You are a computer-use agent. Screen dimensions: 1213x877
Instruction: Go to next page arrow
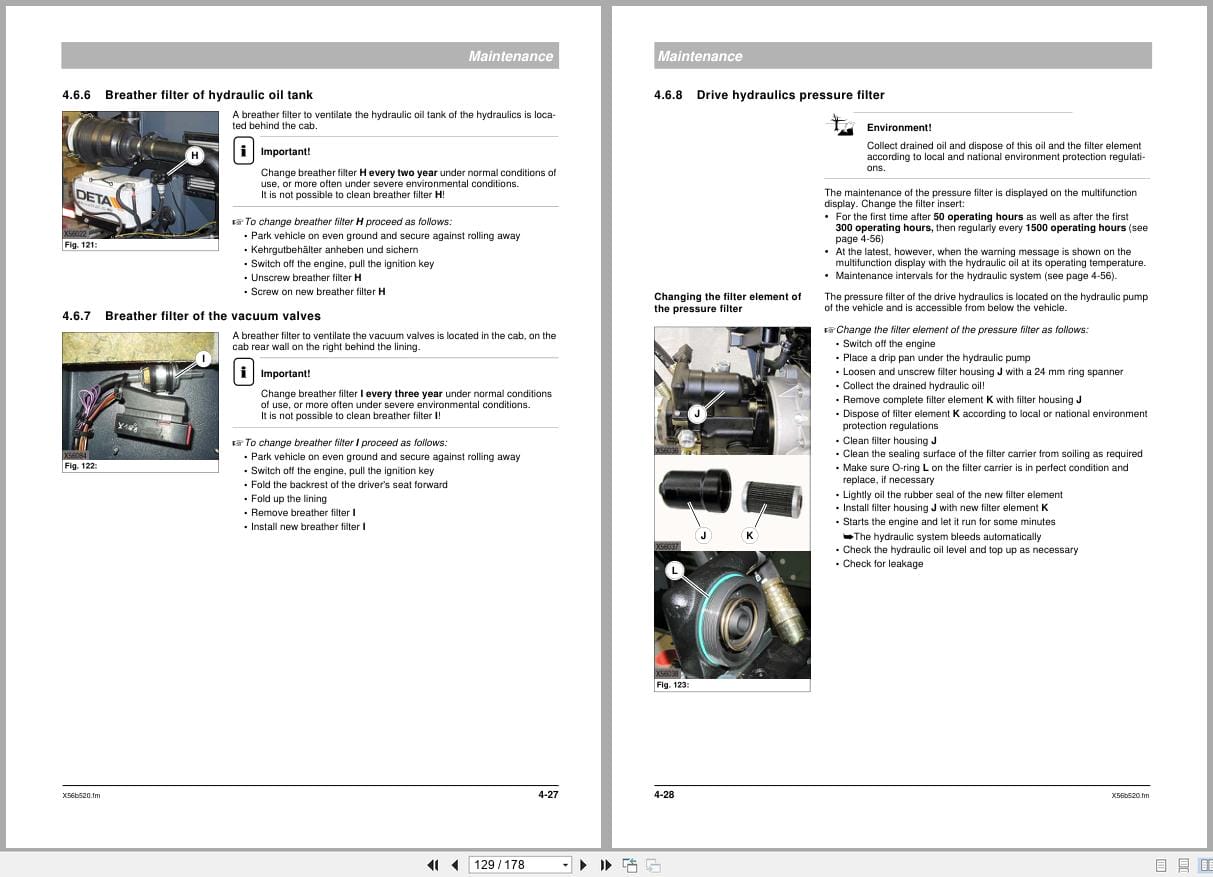[584, 865]
